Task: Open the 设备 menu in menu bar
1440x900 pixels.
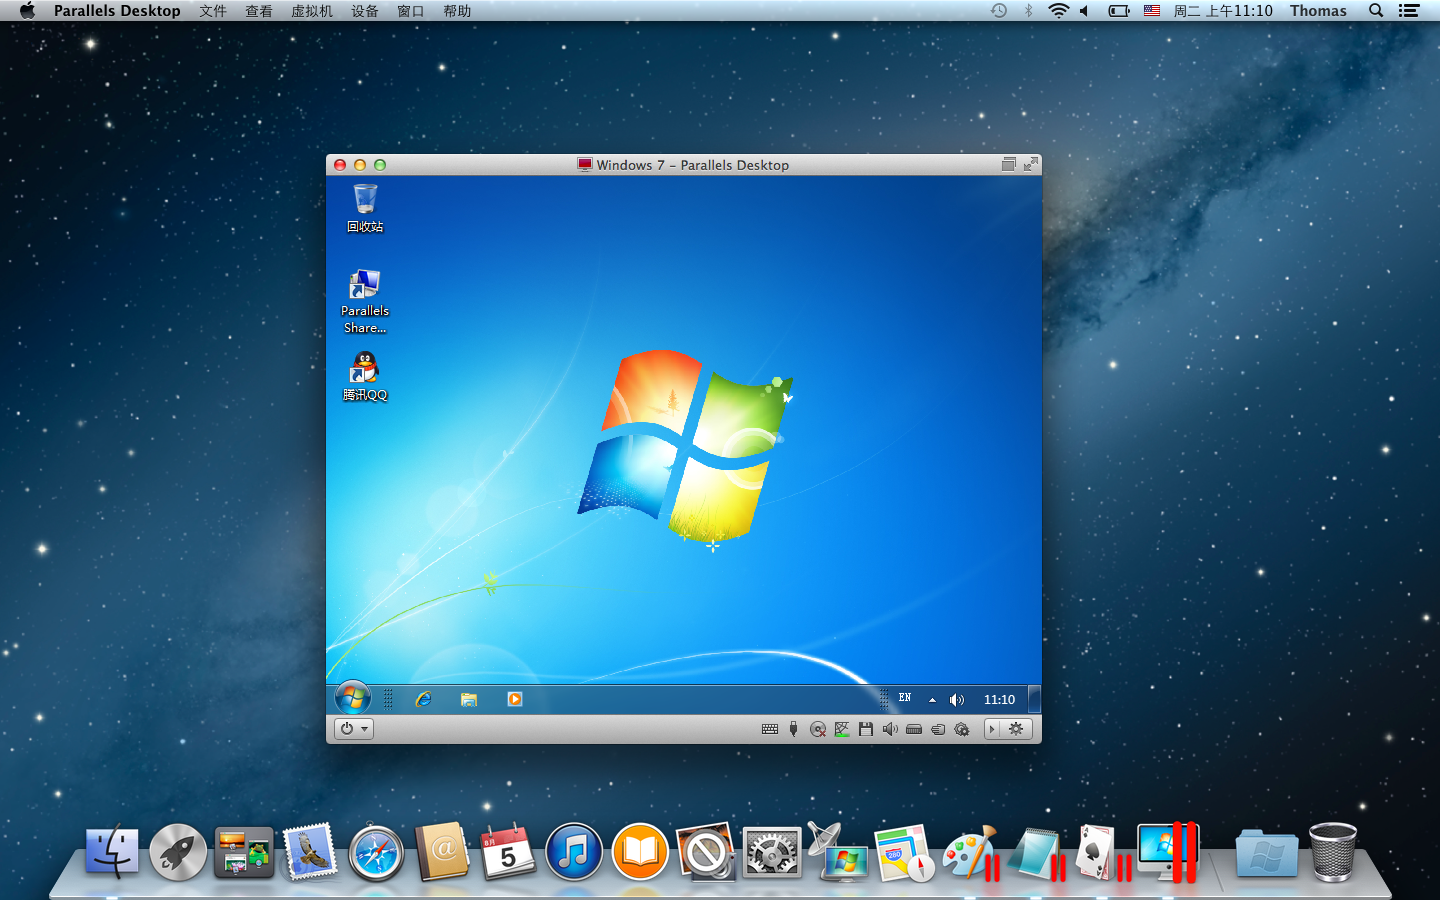Action: (x=365, y=11)
